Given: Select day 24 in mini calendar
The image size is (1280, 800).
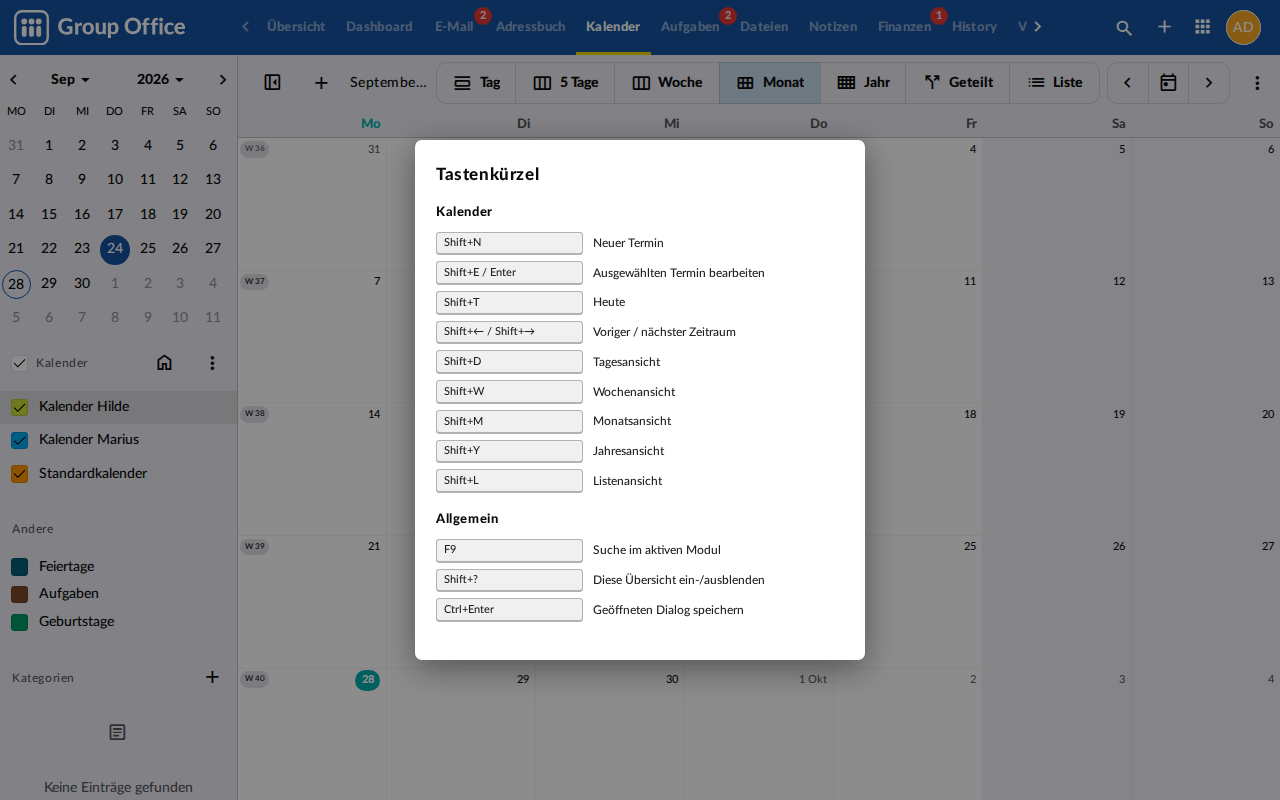Looking at the screenshot, I should click(115, 249).
